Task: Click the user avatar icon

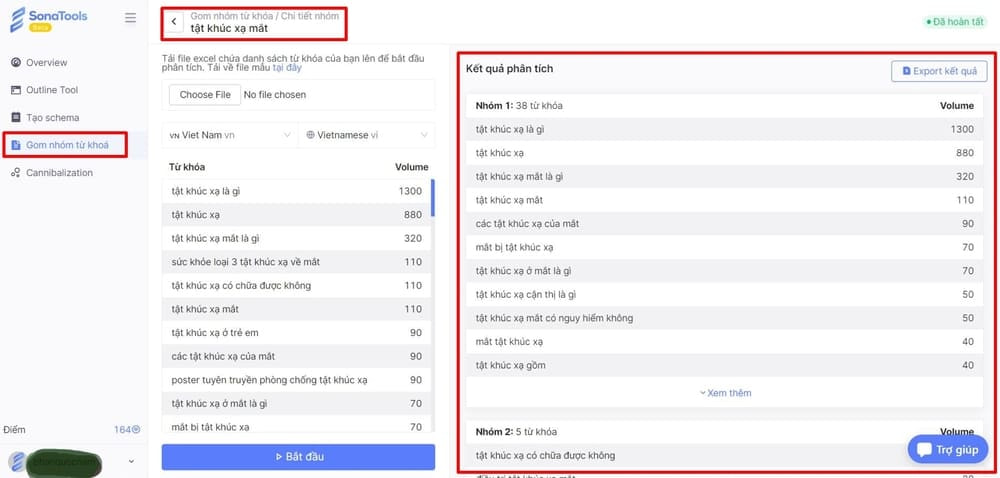Action: 17,461
